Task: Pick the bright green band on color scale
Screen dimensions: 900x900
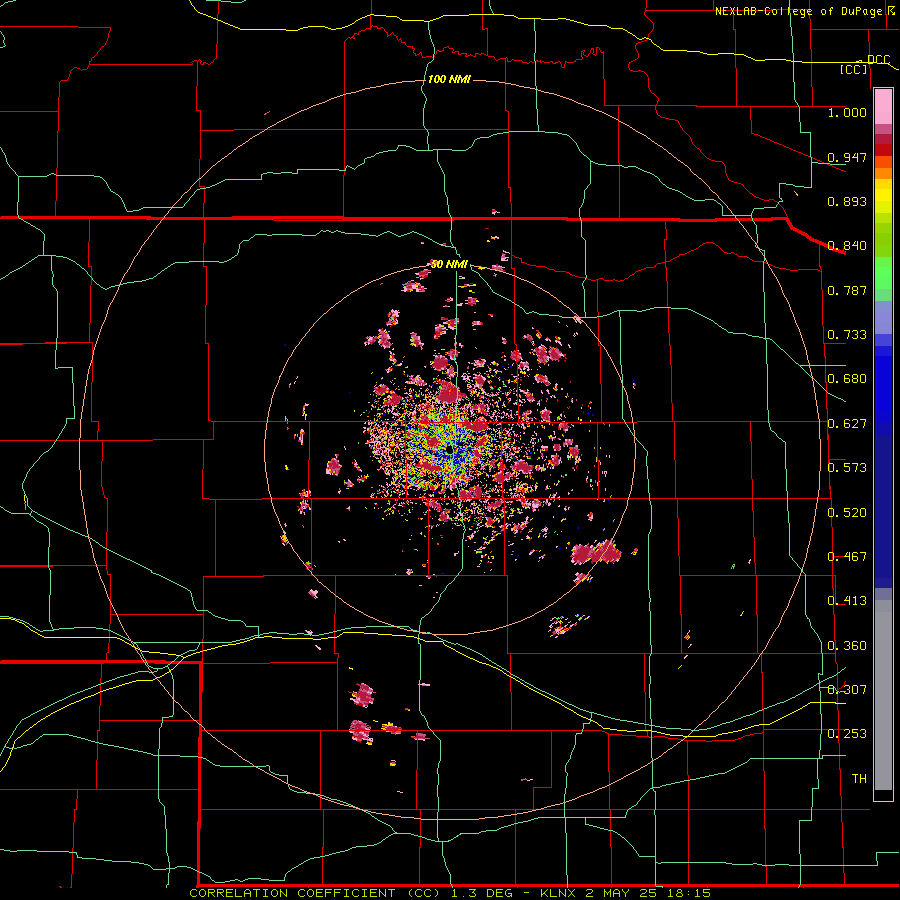Action: point(883,273)
